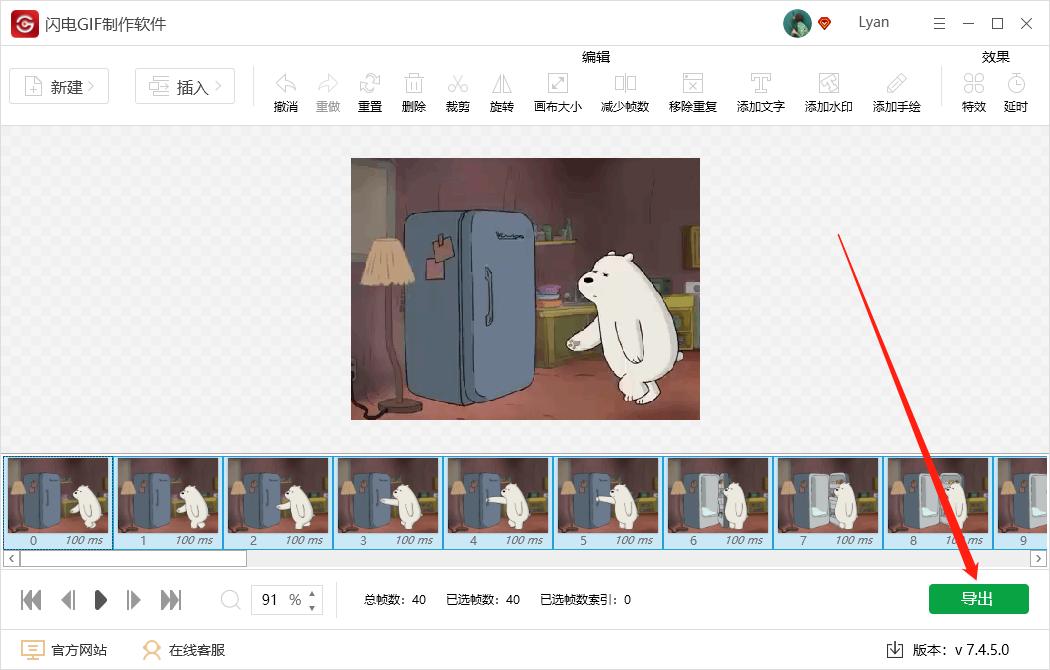The height and width of the screenshot is (670, 1050).
Task: Open the 特效 special effects panel
Action: 973,90
